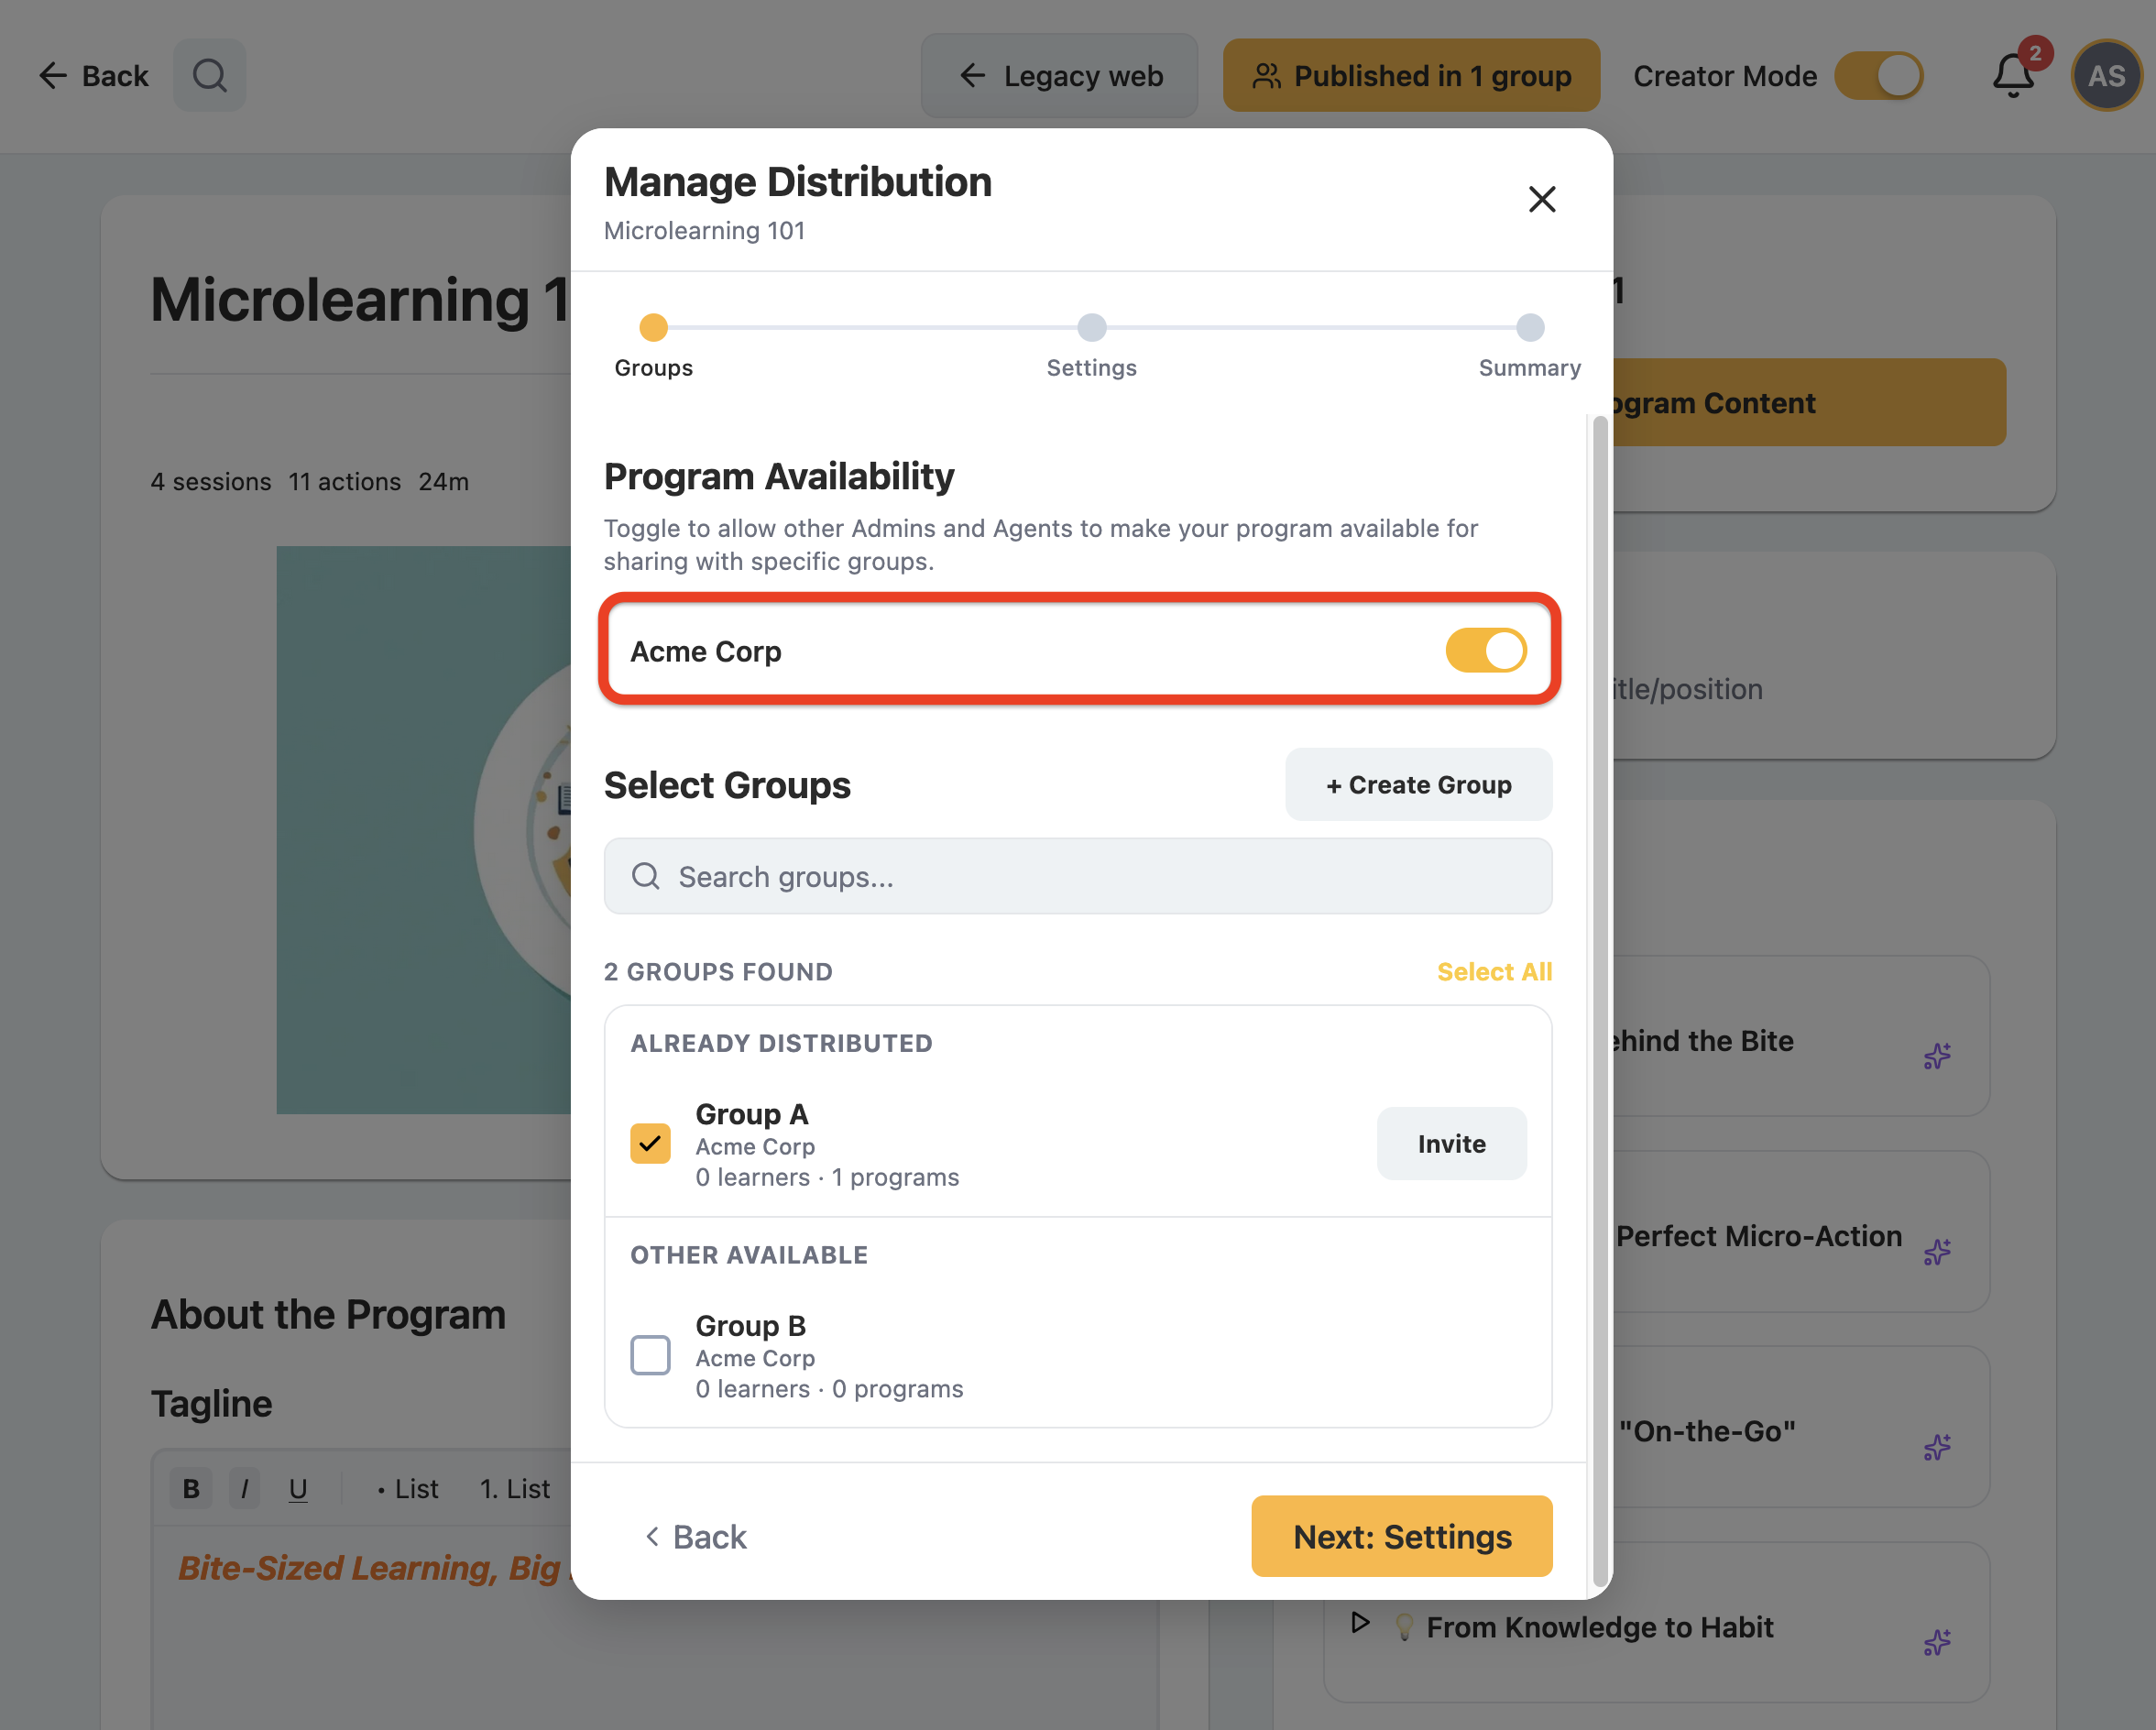Image resolution: width=2156 pixels, height=1730 pixels.
Task: Toggle Acme Corp program availability
Action: tap(1486, 651)
